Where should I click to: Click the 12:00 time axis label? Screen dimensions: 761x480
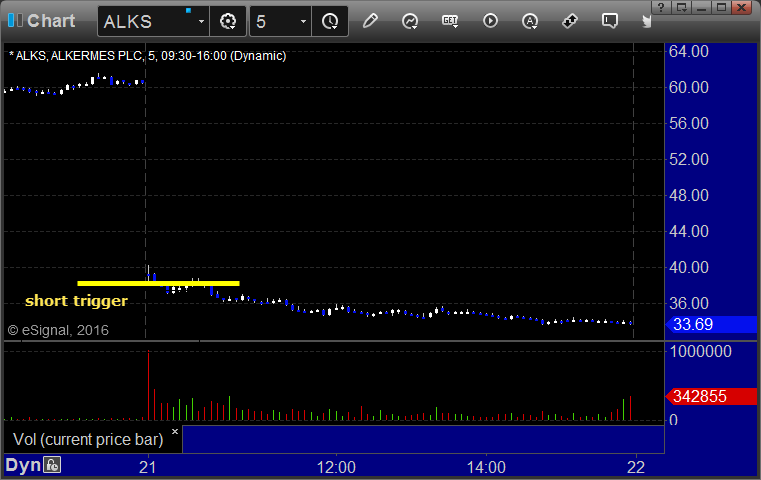[336, 467]
